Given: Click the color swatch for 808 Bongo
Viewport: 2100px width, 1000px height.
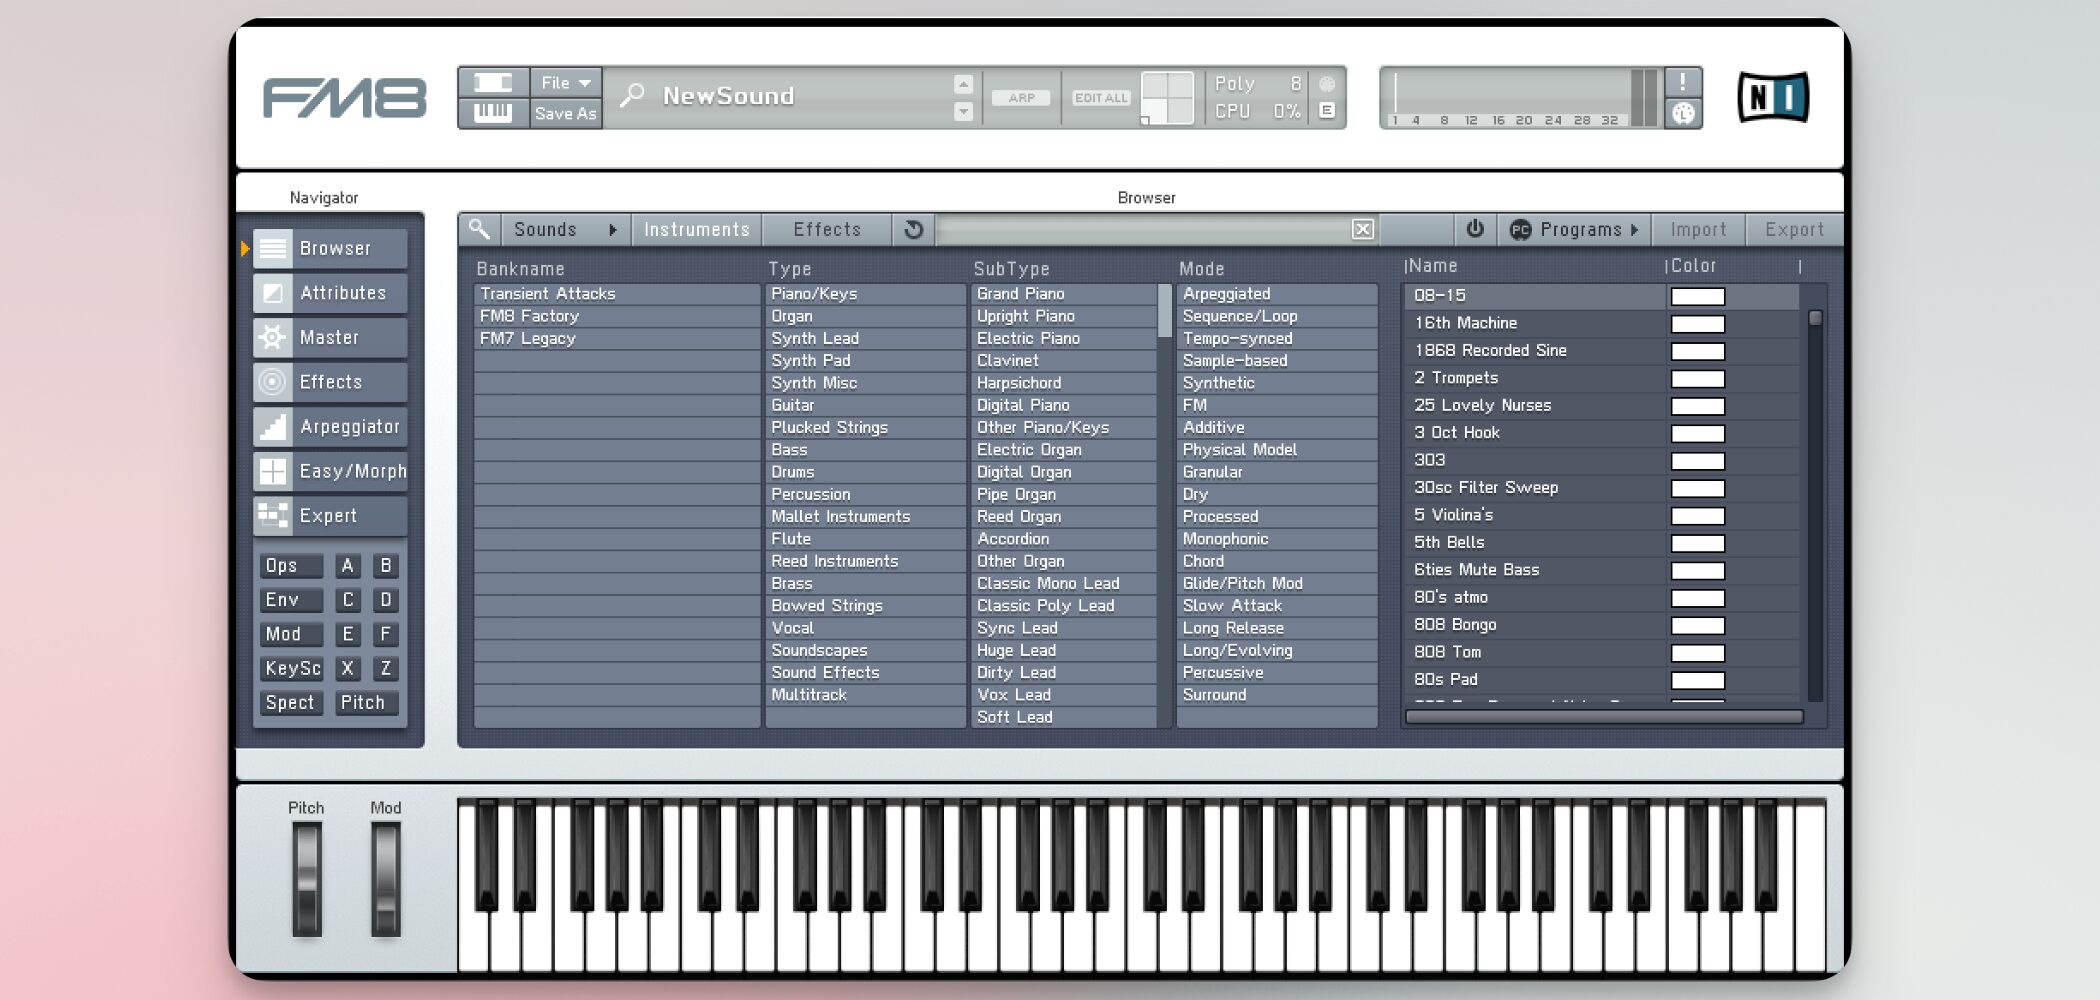Looking at the screenshot, I should (1698, 626).
